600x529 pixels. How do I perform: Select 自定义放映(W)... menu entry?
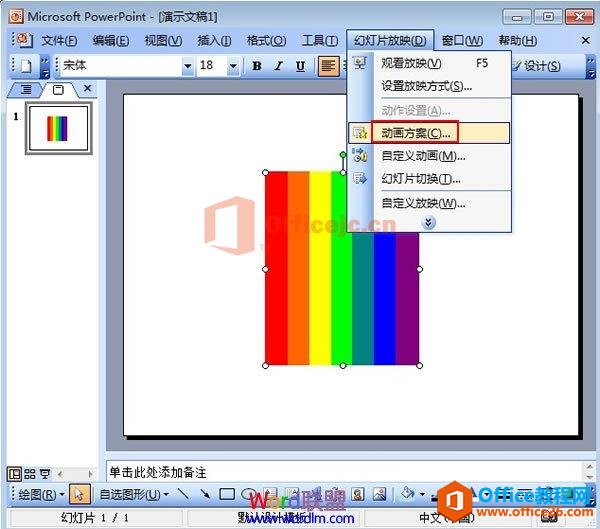[429, 203]
